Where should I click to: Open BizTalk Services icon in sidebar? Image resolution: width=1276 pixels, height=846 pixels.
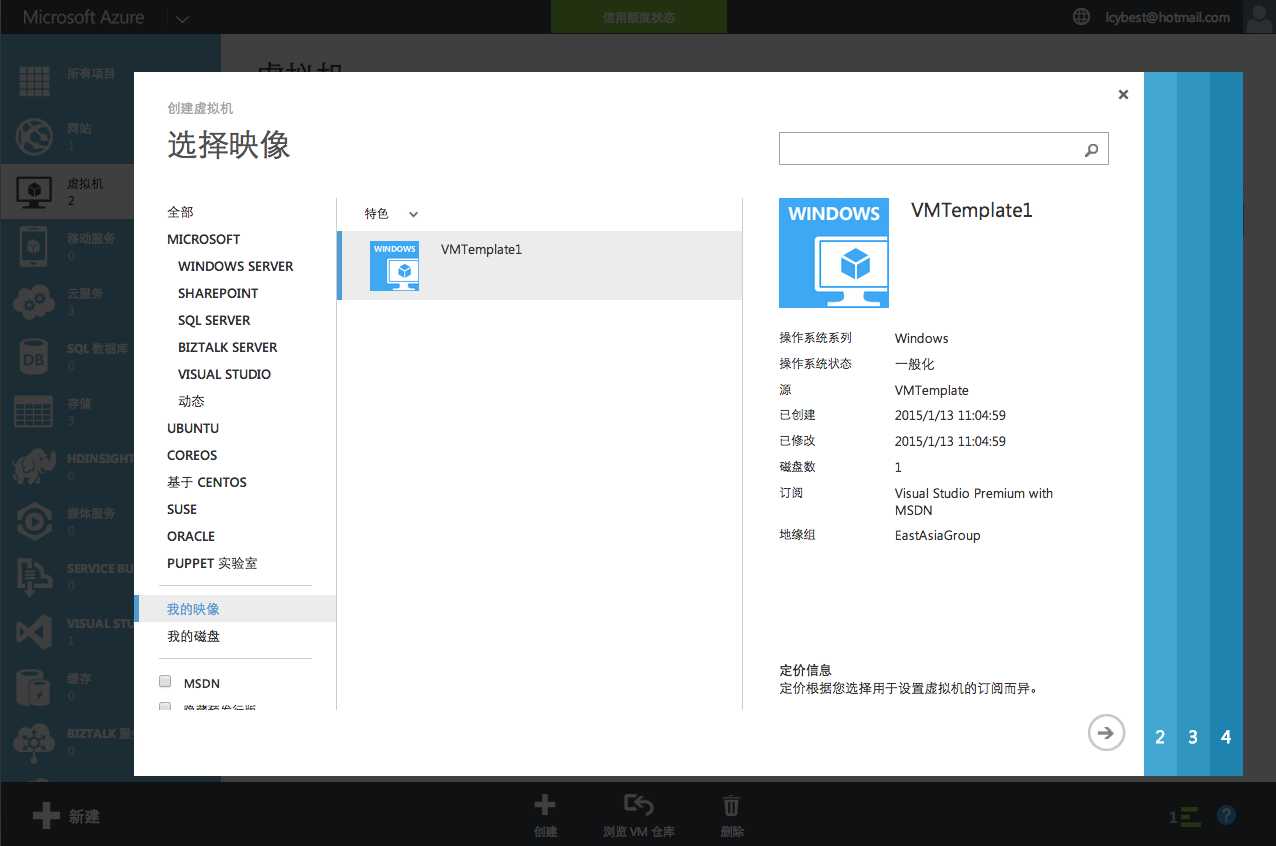coord(35,741)
